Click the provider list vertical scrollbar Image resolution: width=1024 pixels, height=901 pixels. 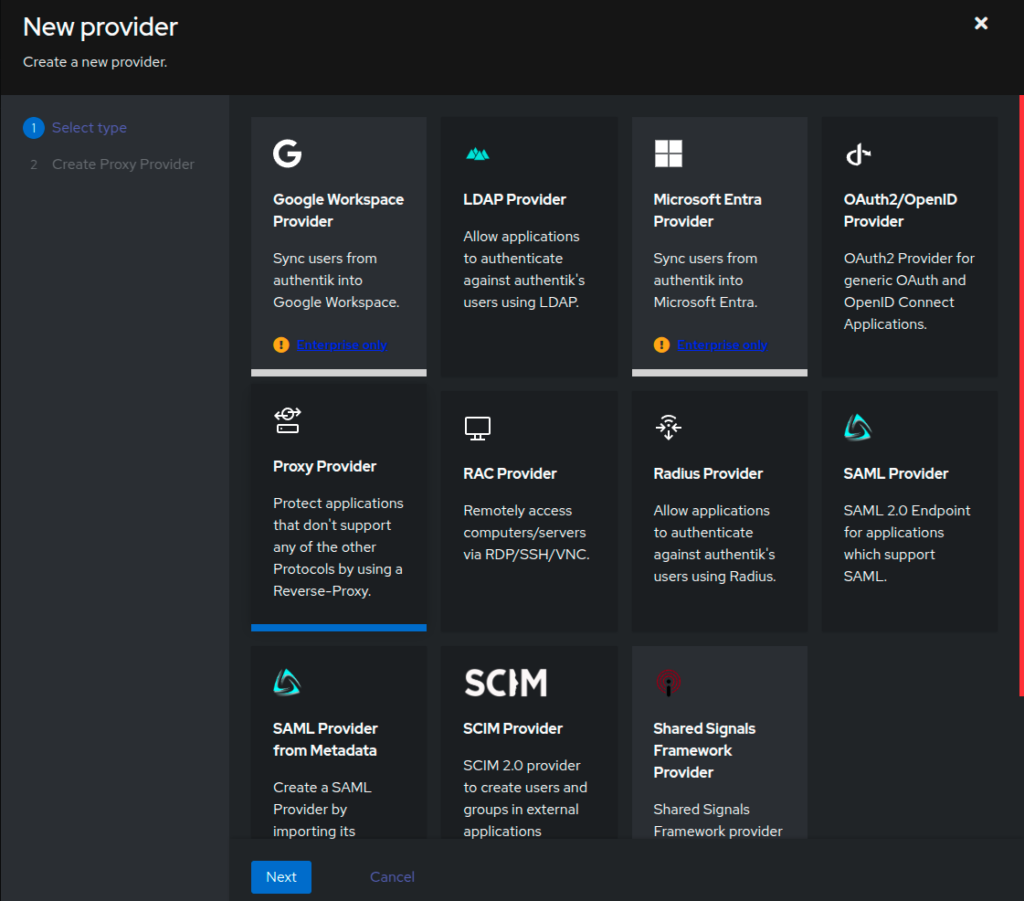pyautogui.click(x=1021, y=396)
